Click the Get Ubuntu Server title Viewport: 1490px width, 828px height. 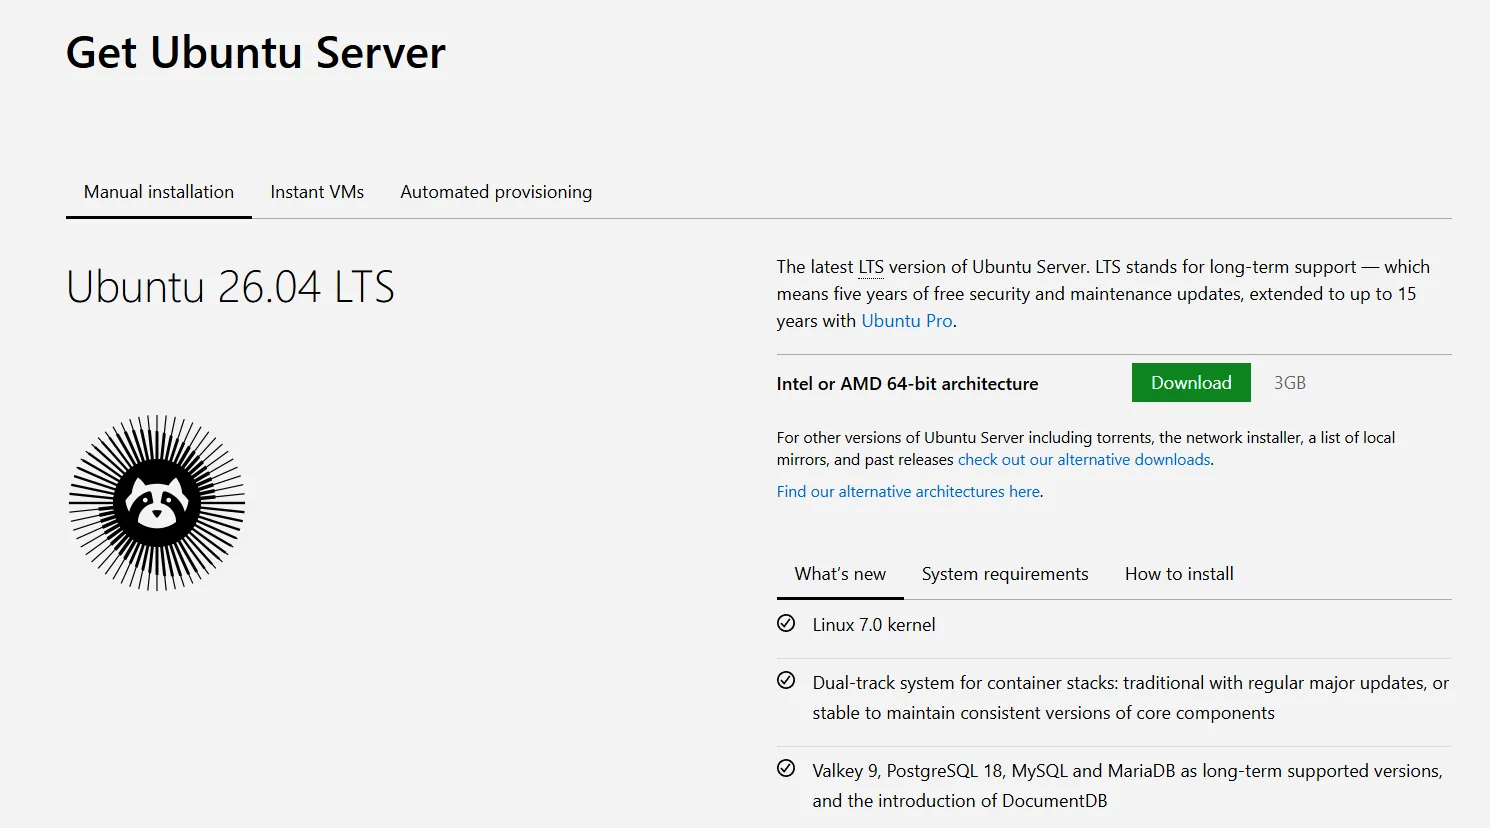256,53
